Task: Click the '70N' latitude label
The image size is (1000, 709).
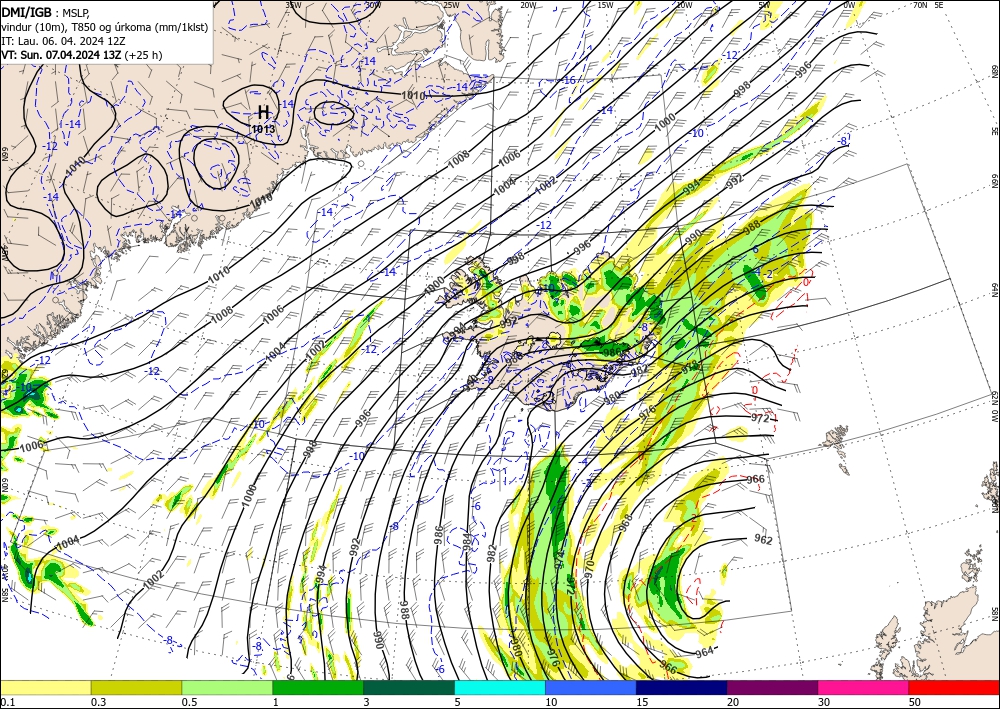Action: point(920,5)
